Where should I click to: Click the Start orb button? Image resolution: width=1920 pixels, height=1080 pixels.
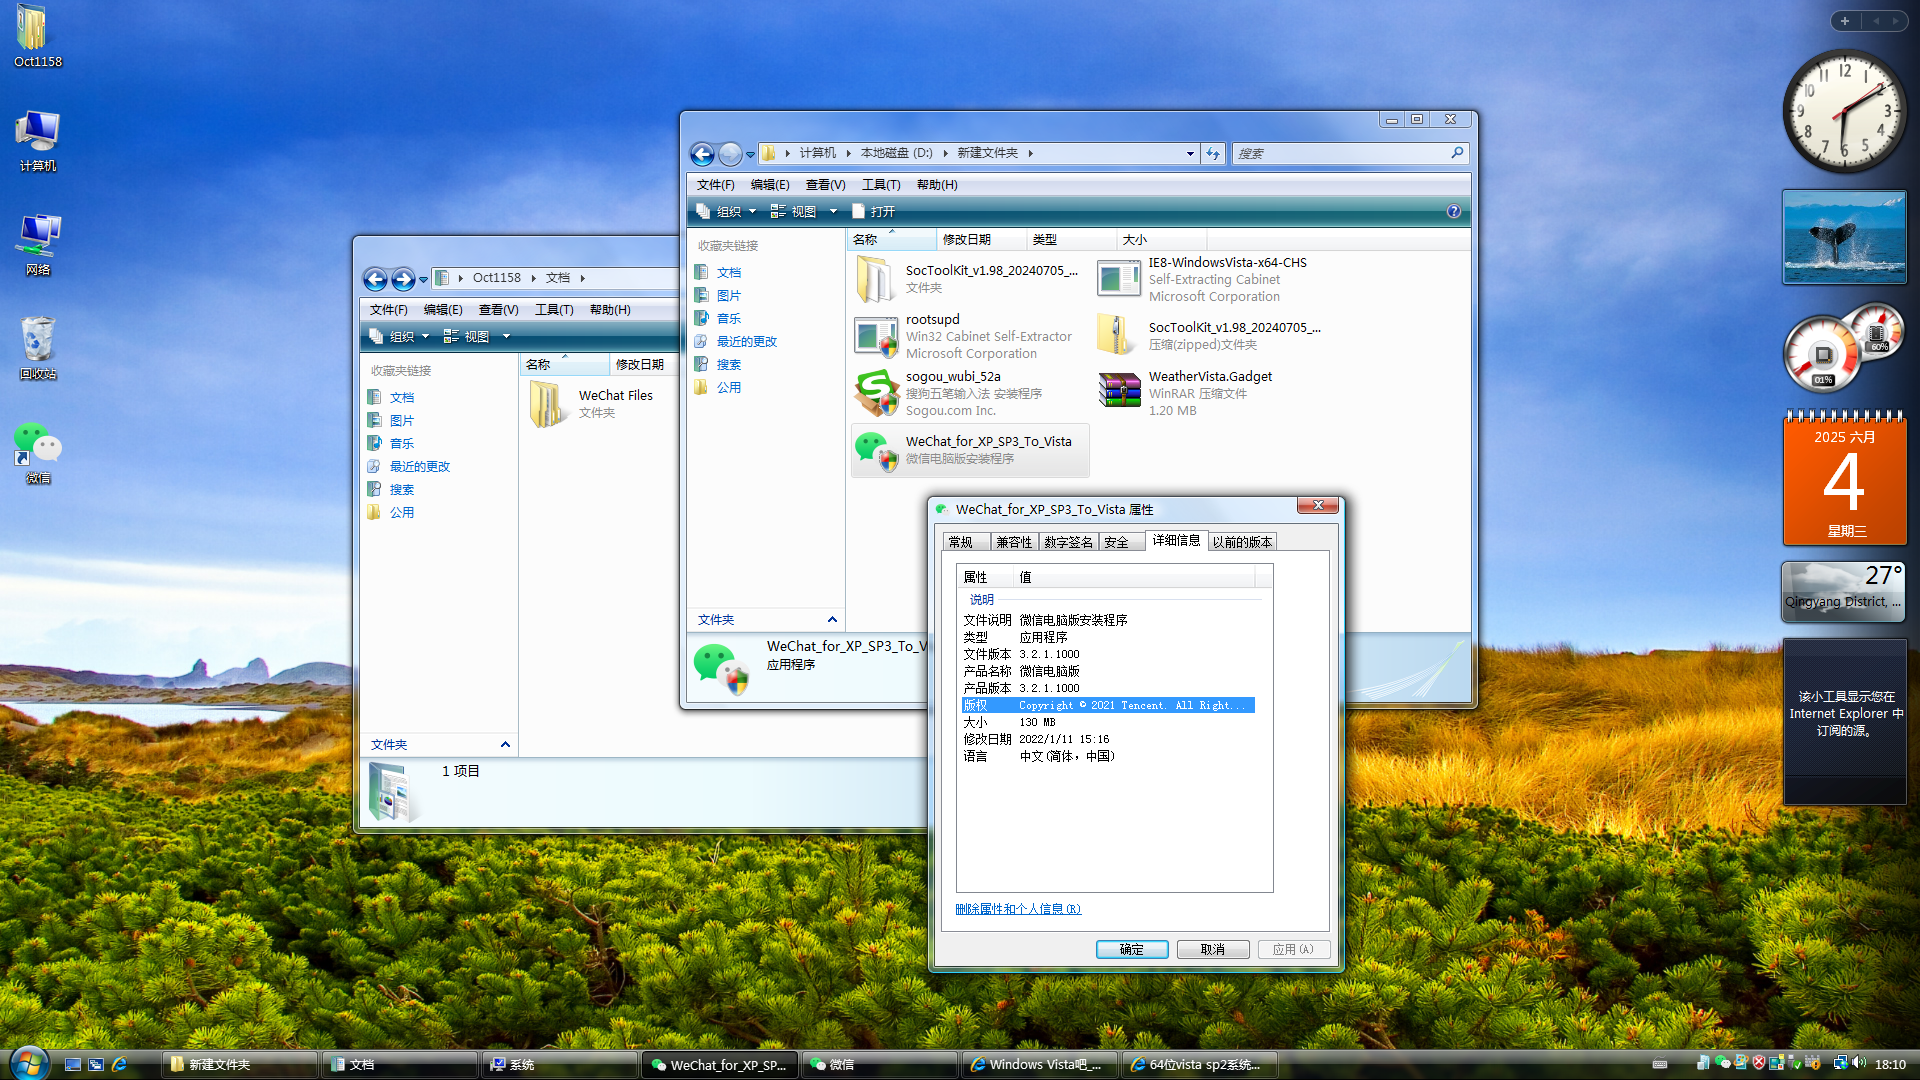click(29, 1062)
